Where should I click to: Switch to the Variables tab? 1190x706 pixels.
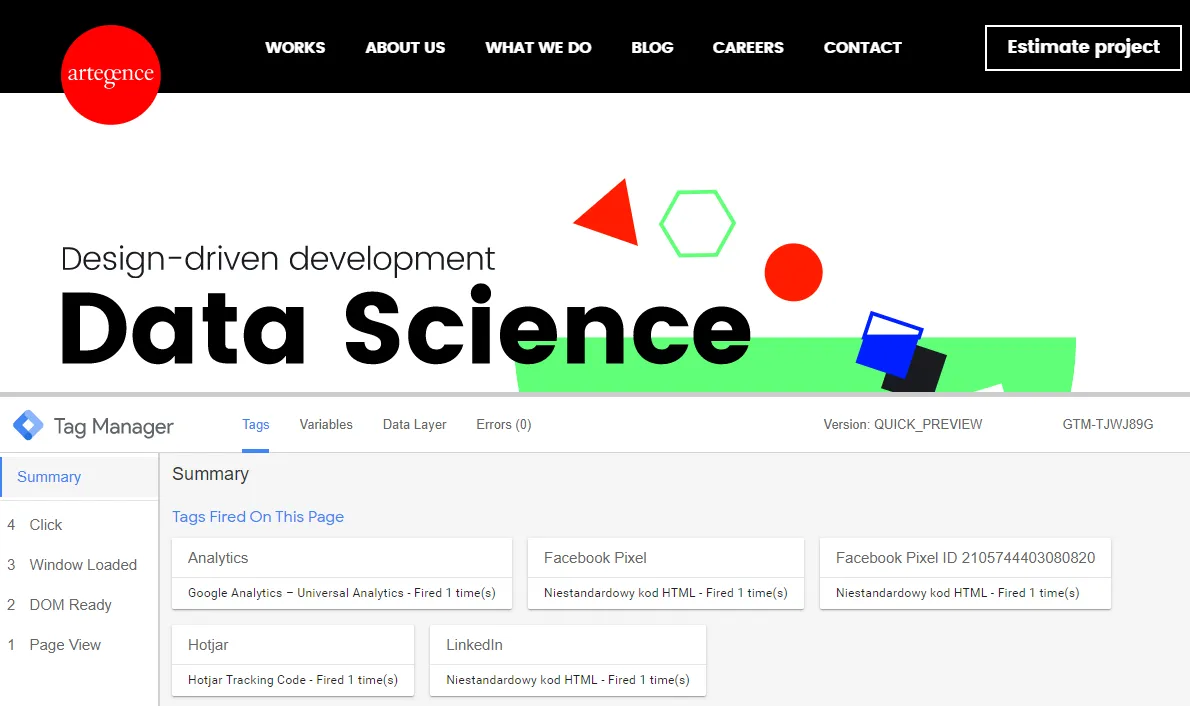(x=326, y=425)
